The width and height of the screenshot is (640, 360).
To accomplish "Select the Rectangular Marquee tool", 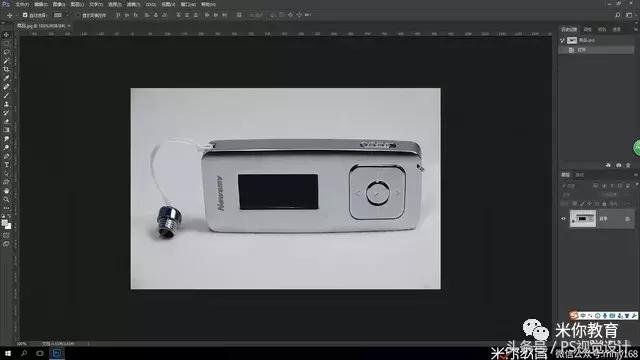I will (x=6, y=44).
